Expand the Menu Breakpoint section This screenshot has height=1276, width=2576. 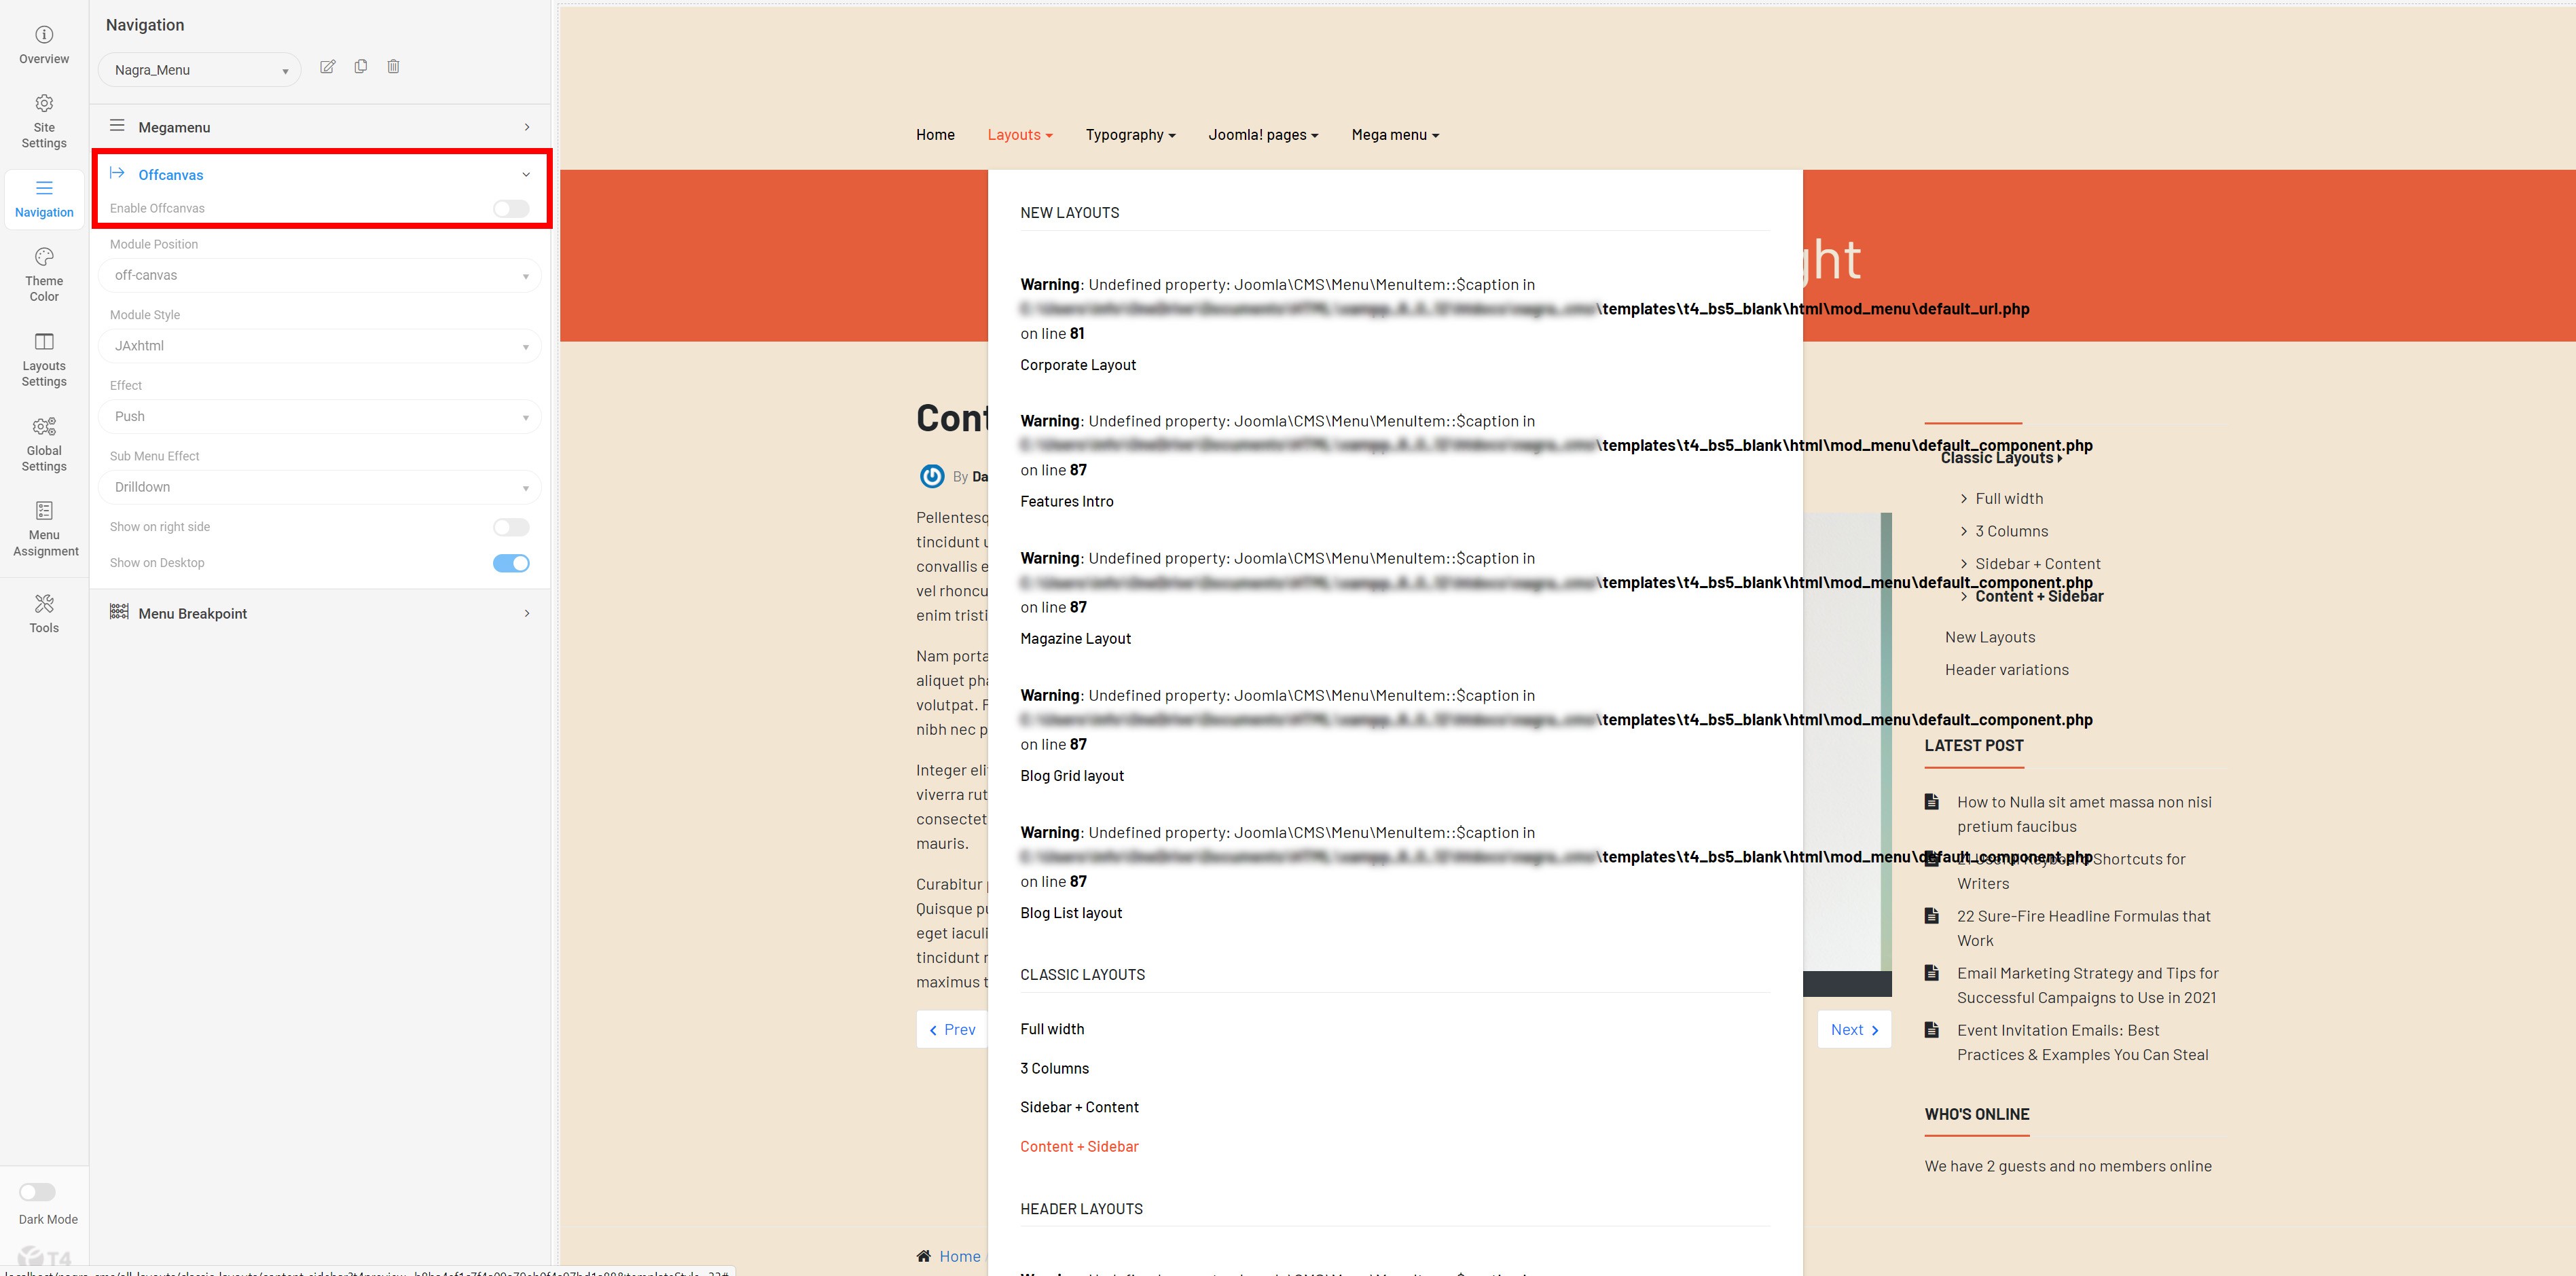[320, 613]
